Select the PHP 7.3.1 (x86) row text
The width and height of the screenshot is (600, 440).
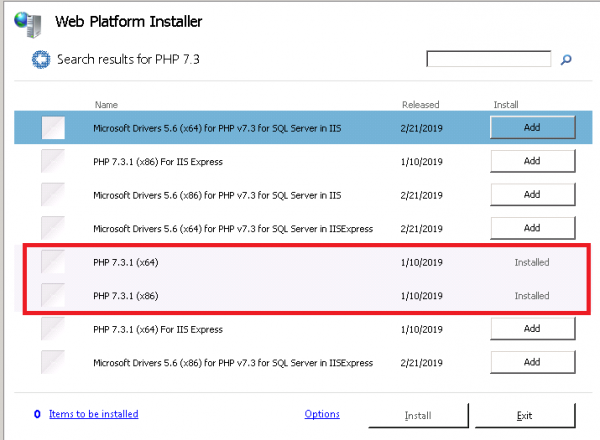tap(126, 296)
